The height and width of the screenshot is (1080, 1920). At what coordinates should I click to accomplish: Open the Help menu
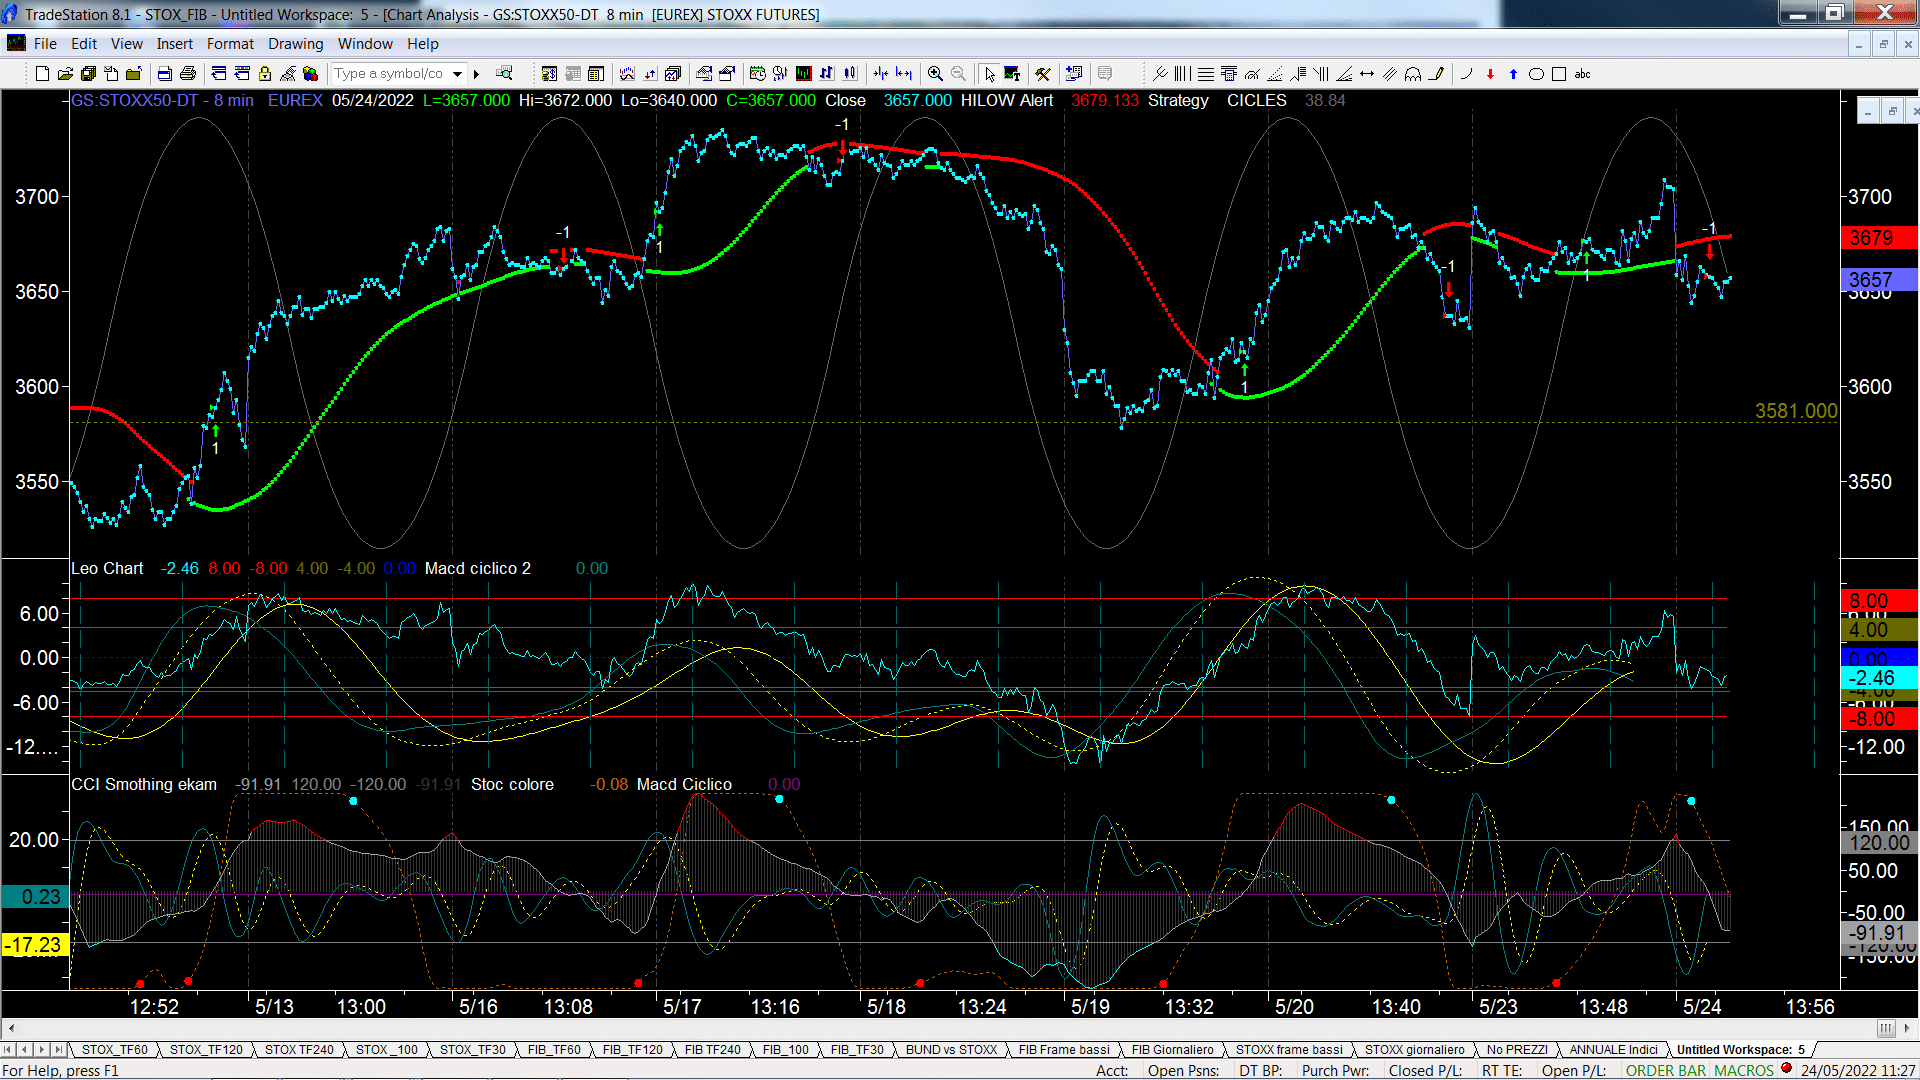[423, 44]
